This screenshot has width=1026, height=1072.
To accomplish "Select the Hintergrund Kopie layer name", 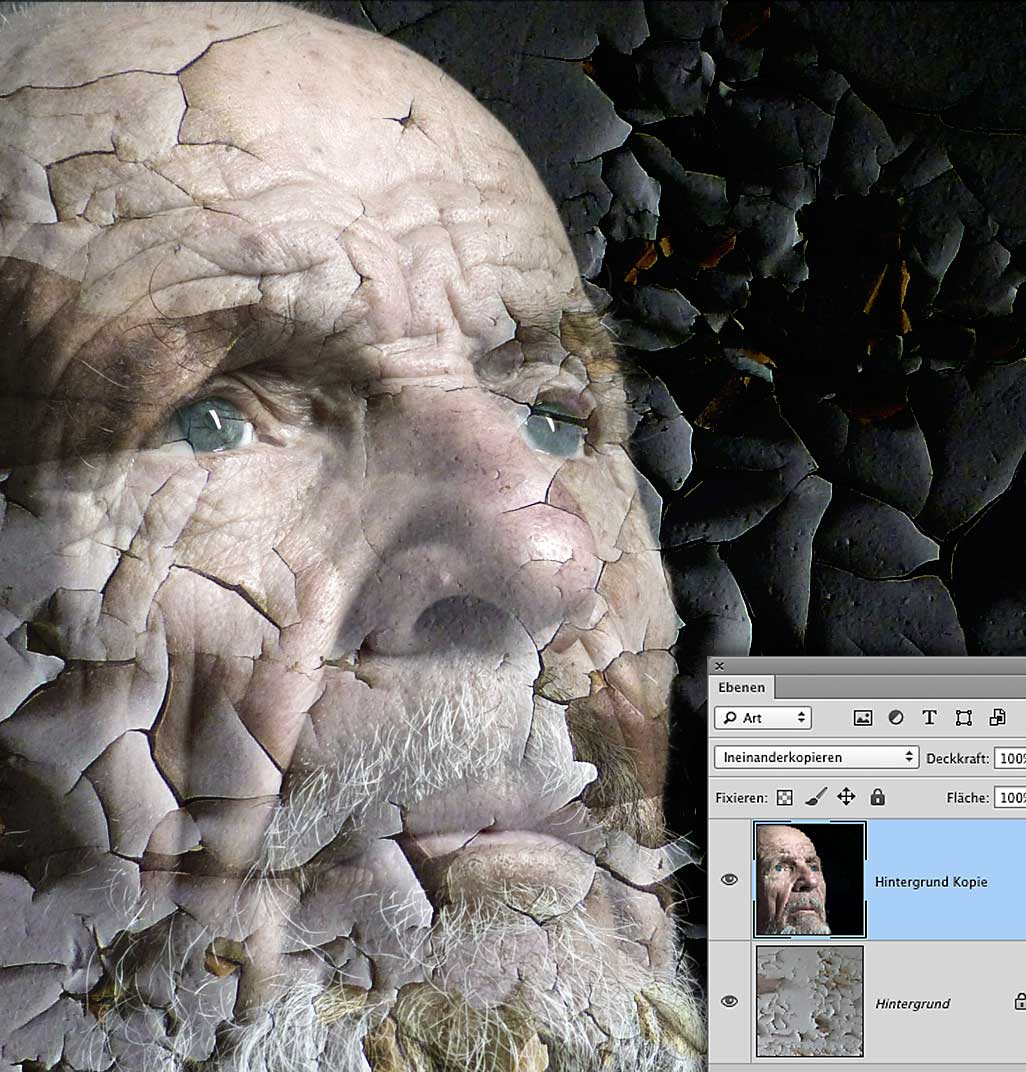I will 930,882.
